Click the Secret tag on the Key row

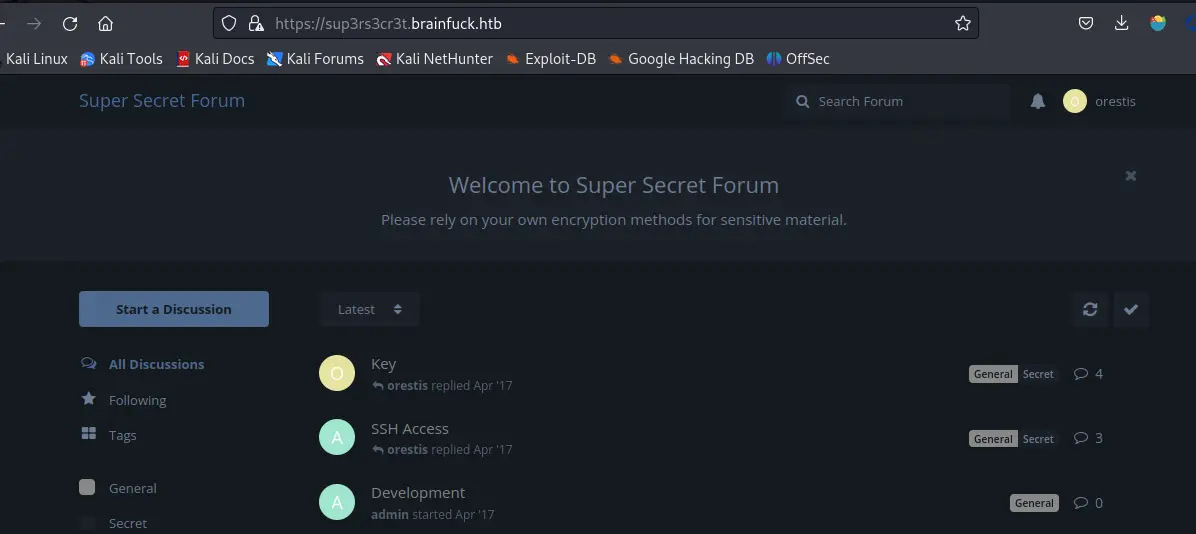click(1038, 374)
